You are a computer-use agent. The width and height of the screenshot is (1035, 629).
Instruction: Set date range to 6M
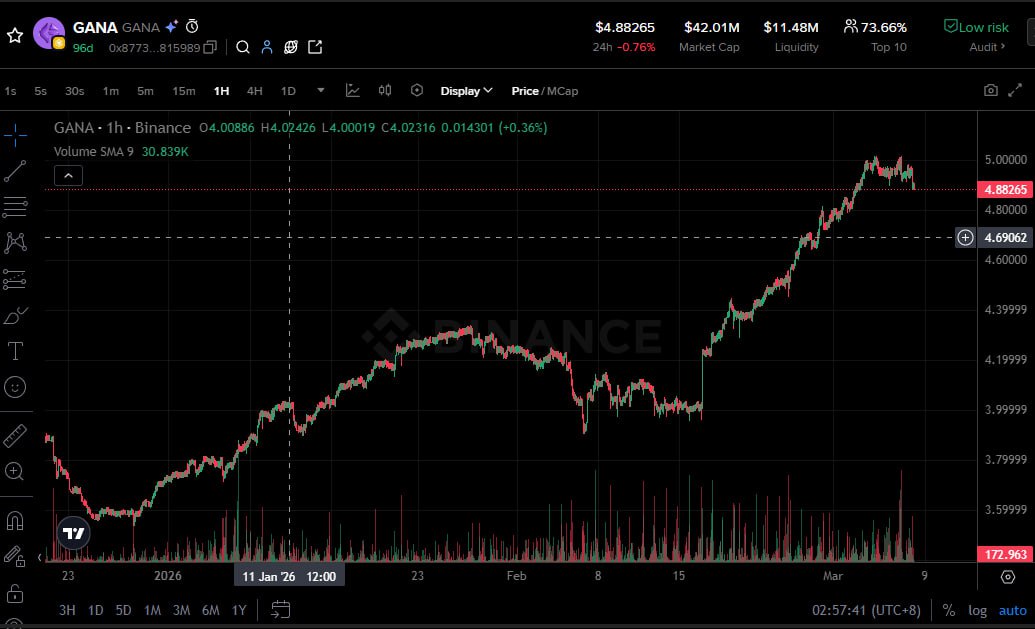tap(211, 610)
